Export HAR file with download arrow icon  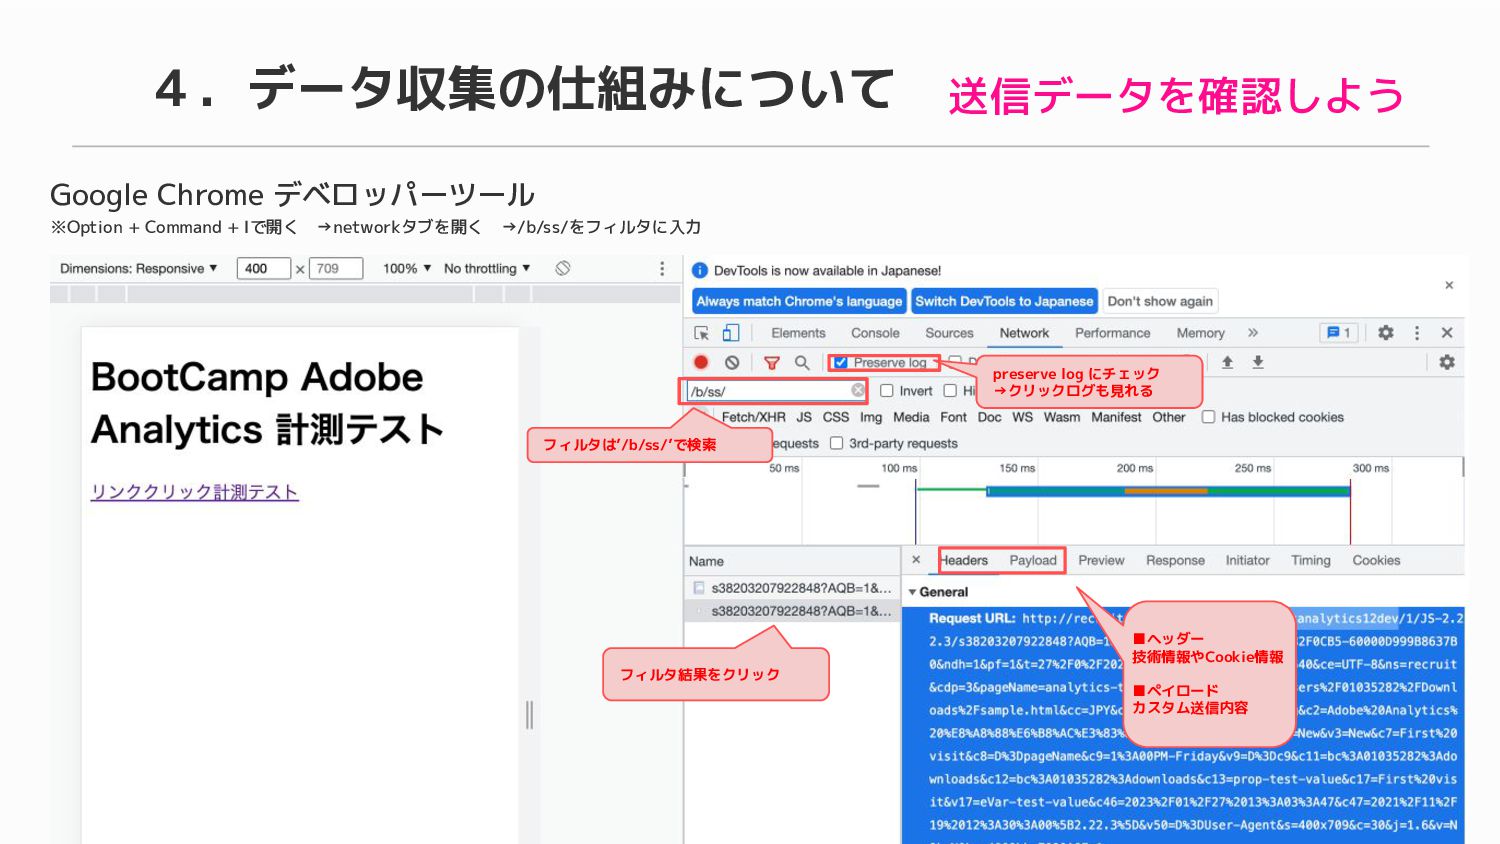point(1258,362)
